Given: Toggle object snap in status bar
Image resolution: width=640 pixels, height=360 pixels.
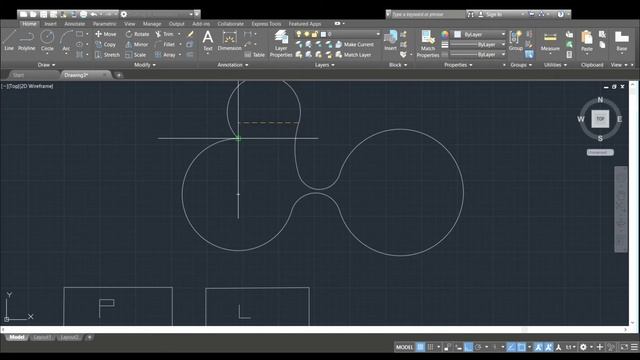Looking at the screenshot, I should tap(521, 347).
